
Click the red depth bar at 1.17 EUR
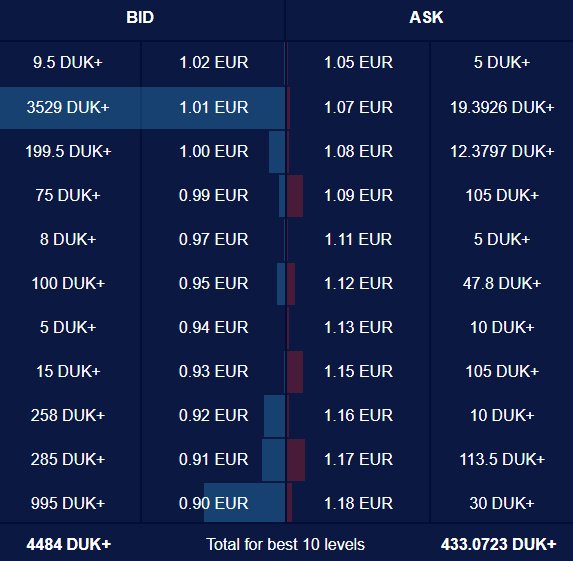(x=296, y=460)
